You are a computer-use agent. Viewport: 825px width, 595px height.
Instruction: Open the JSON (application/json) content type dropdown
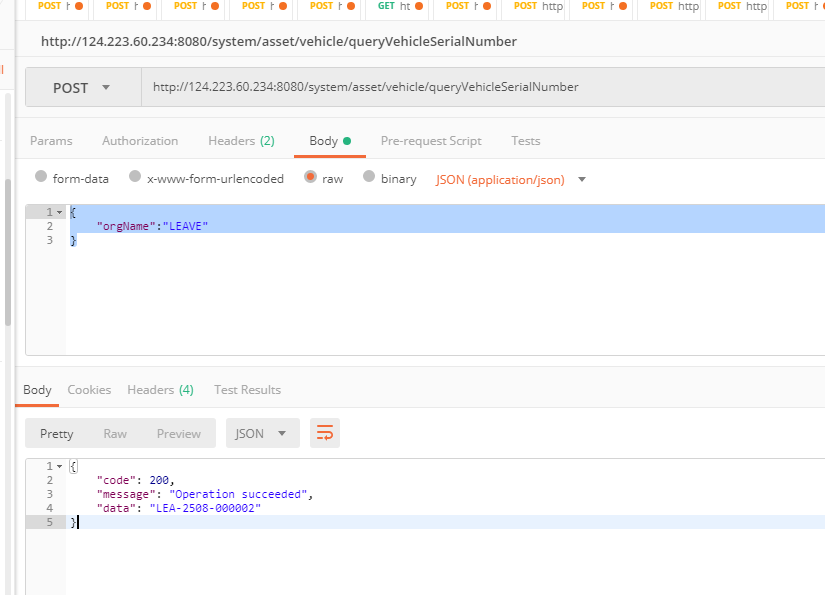click(x=511, y=180)
